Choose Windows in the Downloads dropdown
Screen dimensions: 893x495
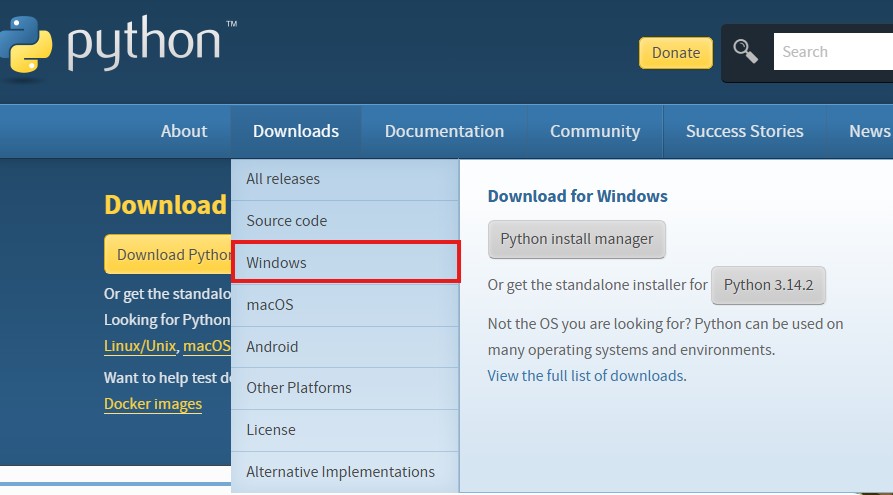346,263
